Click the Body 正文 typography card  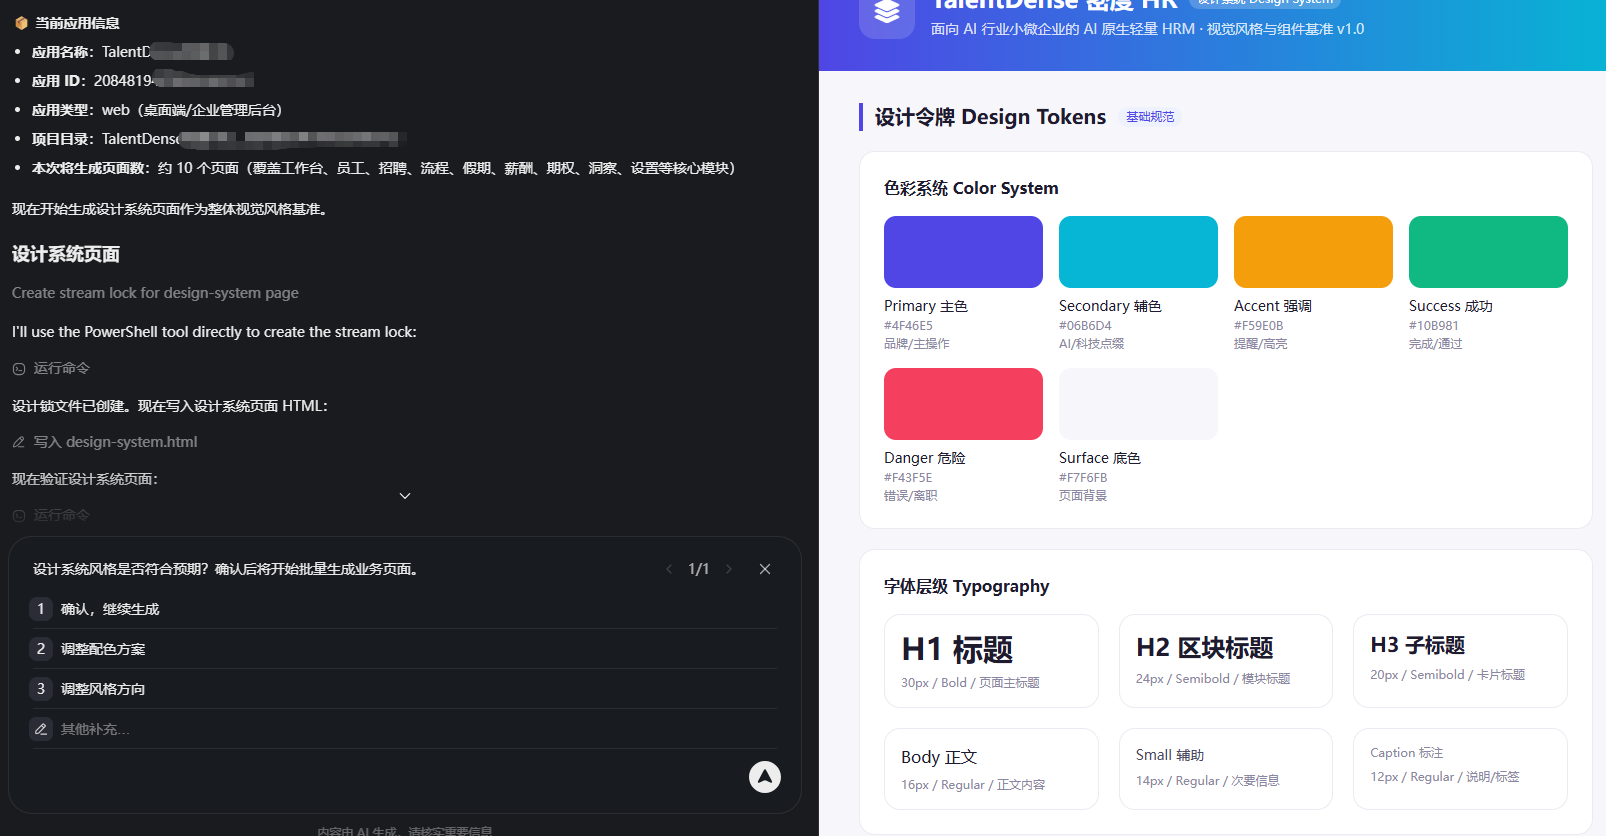(991, 769)
